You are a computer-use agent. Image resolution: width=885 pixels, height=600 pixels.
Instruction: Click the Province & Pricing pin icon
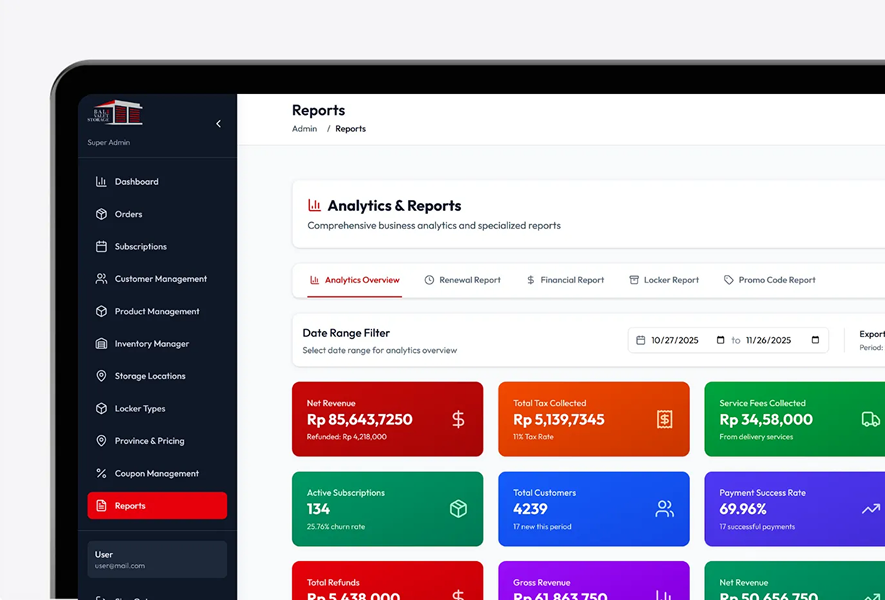click(101, 441)
